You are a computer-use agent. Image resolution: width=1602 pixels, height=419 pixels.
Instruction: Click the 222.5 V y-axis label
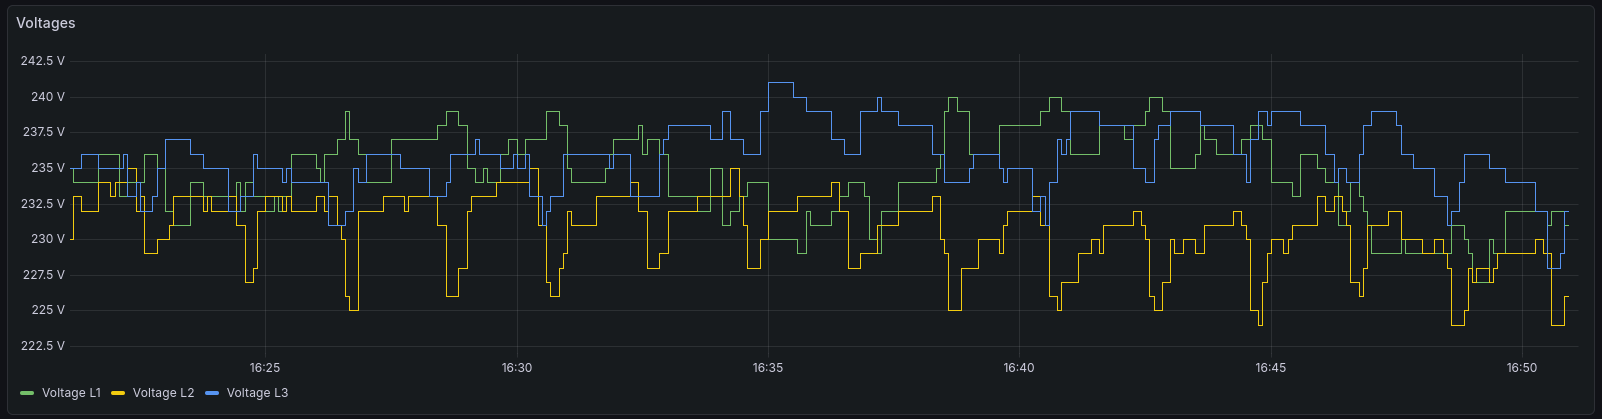pyautogui.click(x=42, y=346)
